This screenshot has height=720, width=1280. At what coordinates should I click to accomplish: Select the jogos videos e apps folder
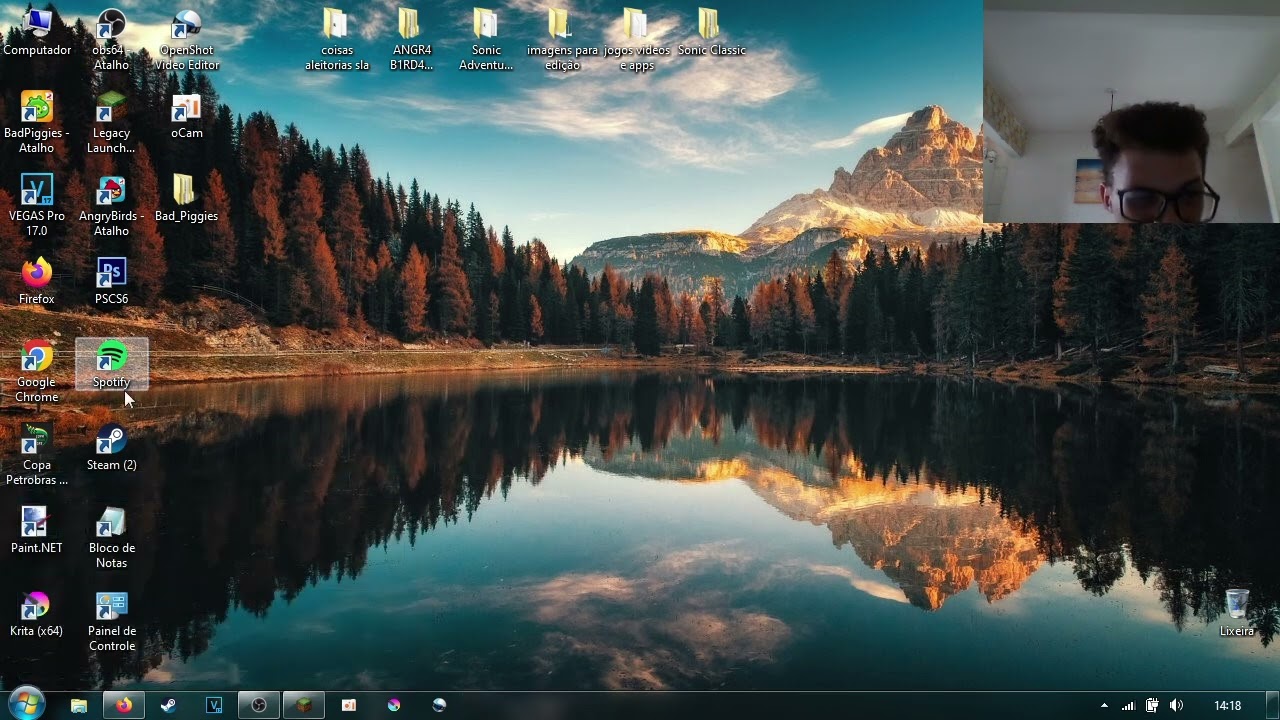click(637, 40)
